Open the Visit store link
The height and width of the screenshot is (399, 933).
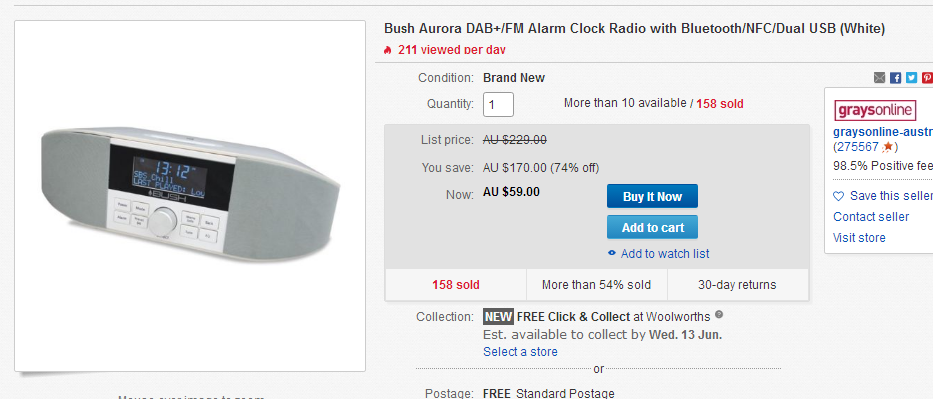click(859, 238)
